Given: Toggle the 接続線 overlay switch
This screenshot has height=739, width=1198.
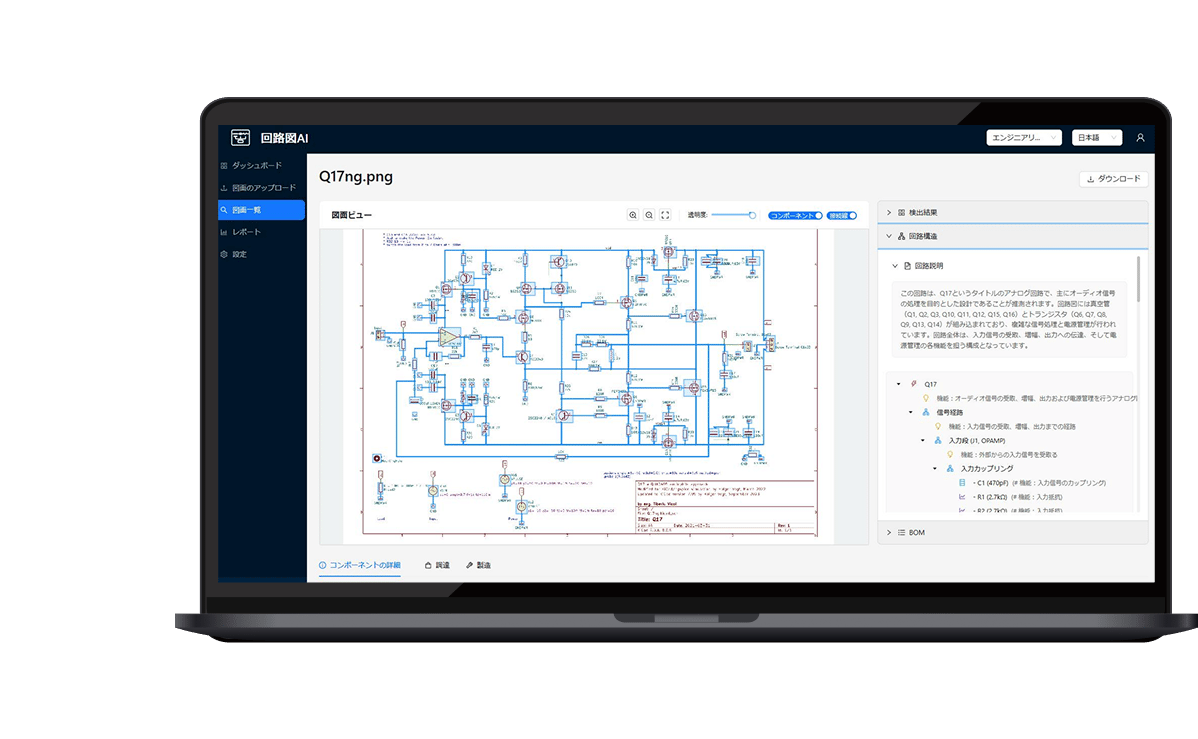Looking at the screenshot, I should point(842,215).
